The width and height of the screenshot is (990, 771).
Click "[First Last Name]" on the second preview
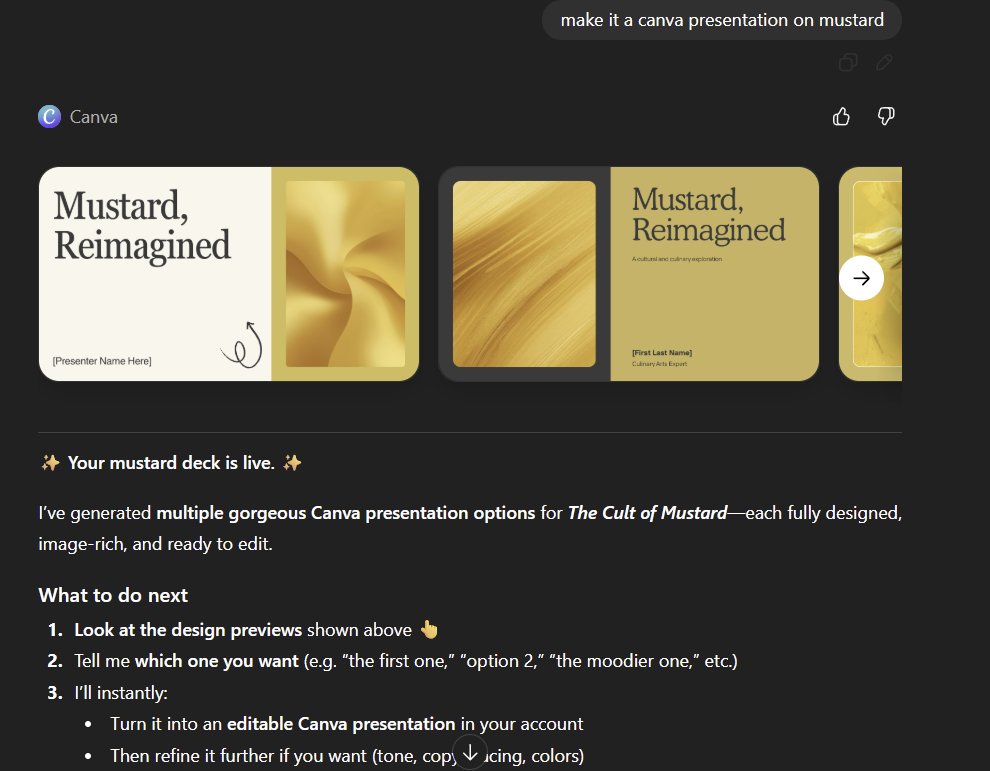[661, 353]
